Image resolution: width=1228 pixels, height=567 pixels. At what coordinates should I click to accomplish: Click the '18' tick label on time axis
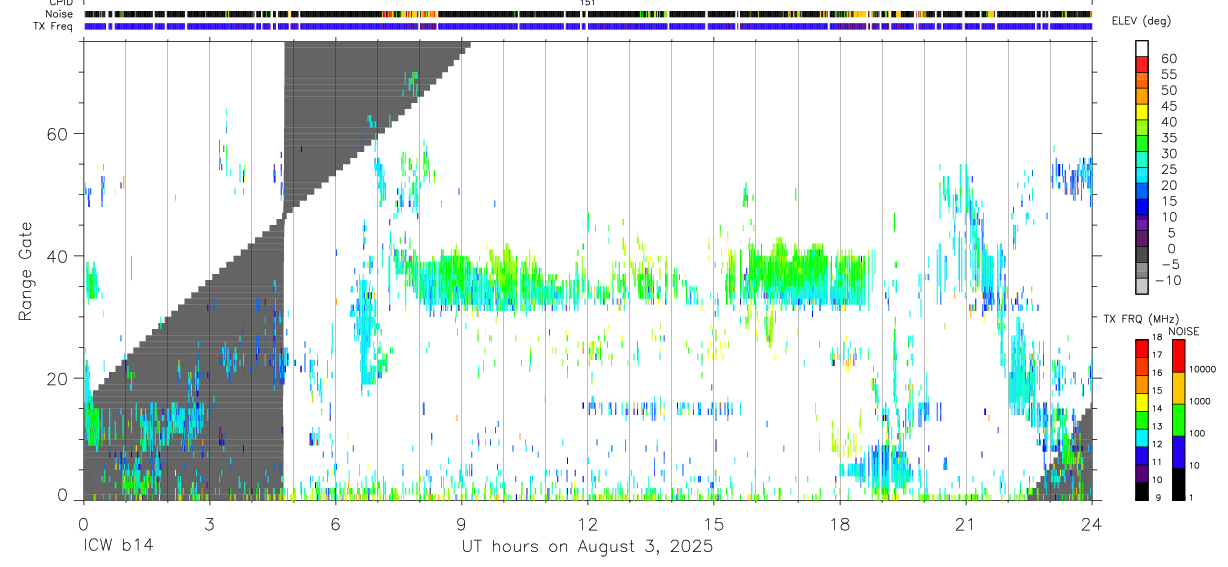(840, 525)
